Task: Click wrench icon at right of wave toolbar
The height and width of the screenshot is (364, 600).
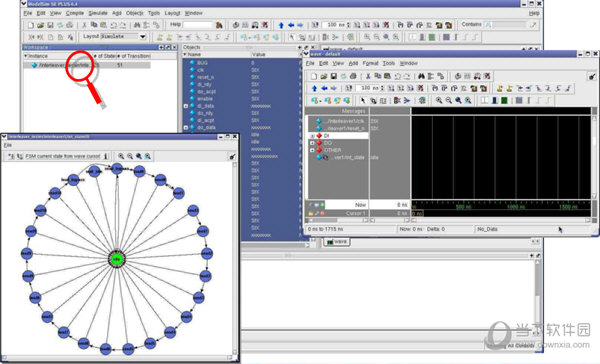Action: [x=592, y=77]
